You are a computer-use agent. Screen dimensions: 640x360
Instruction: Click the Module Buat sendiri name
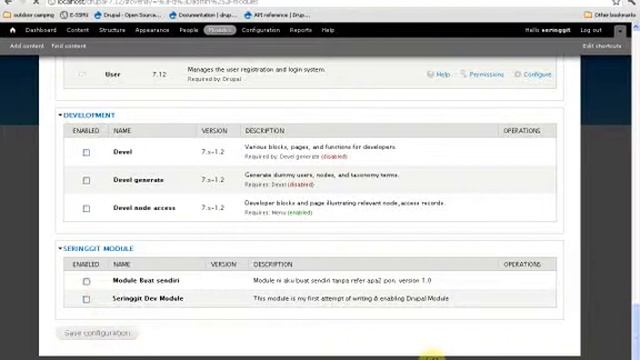(x=146, y=281)
